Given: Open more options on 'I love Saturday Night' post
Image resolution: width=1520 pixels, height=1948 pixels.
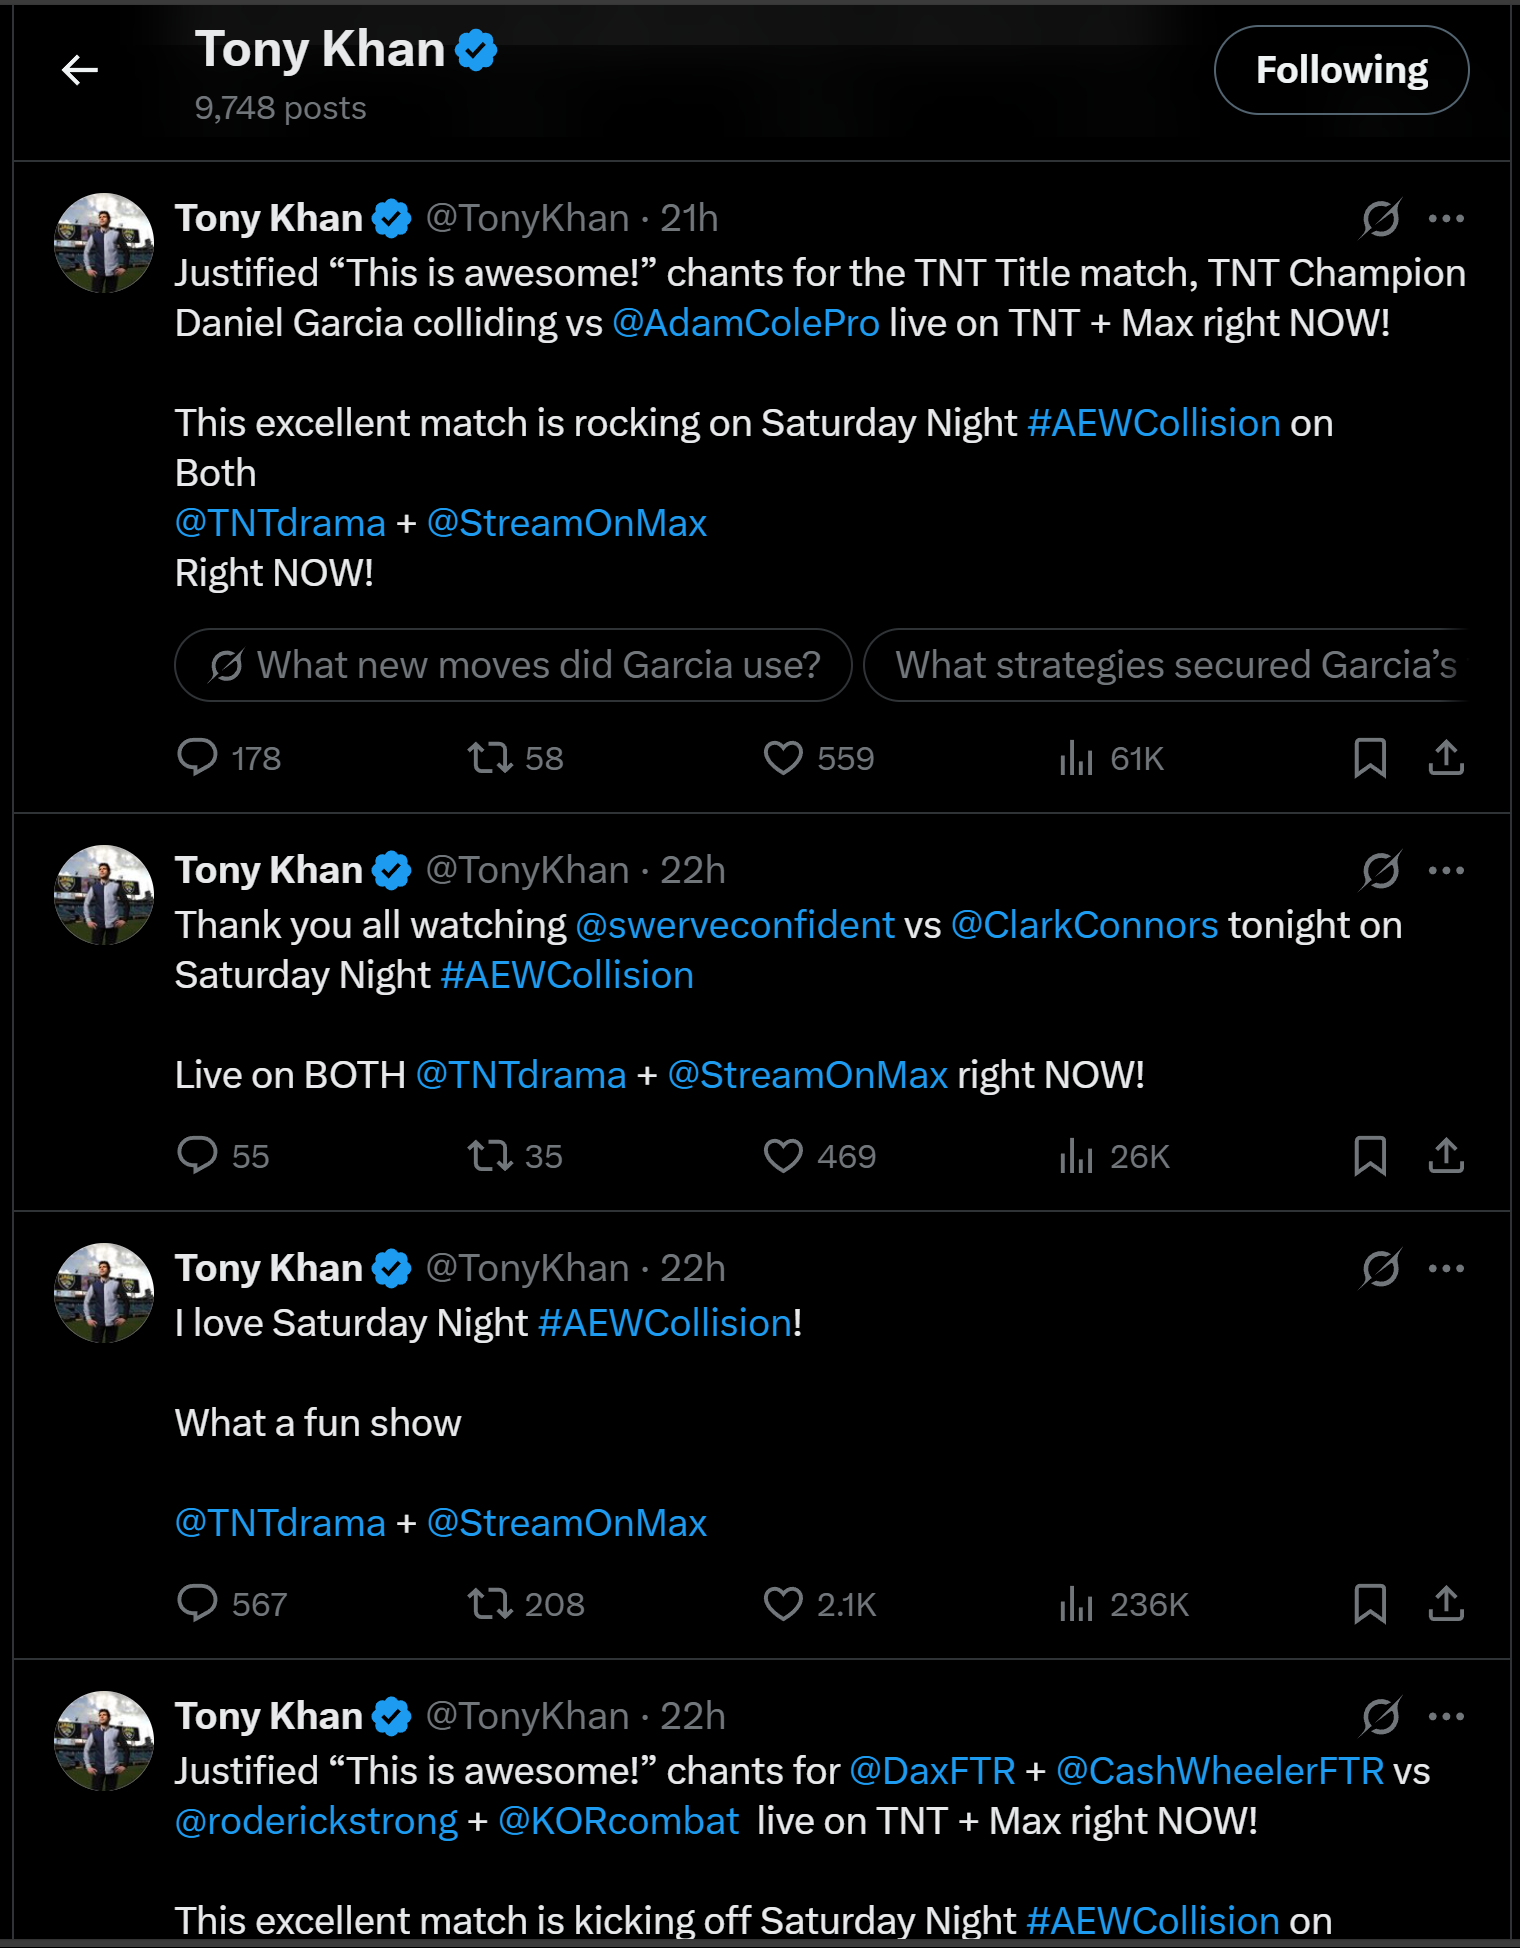Looking at the screenshot, I should 1446,1268.
